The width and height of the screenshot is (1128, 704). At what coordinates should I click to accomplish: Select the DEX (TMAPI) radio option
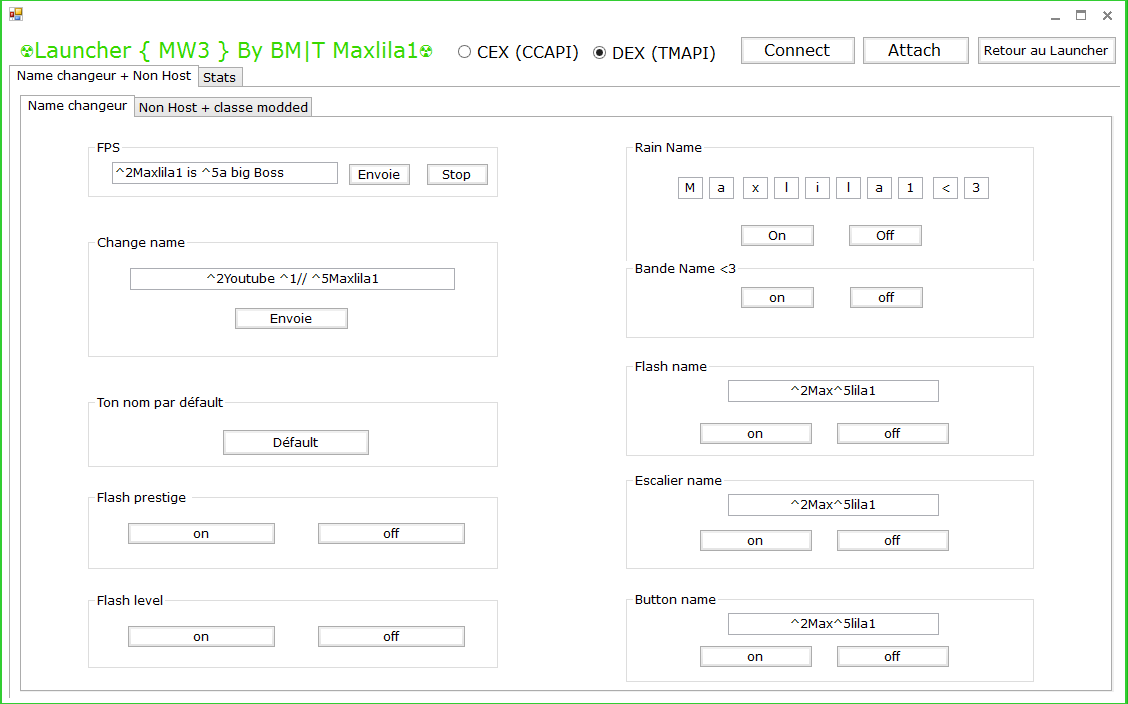[x=654, y=53]
